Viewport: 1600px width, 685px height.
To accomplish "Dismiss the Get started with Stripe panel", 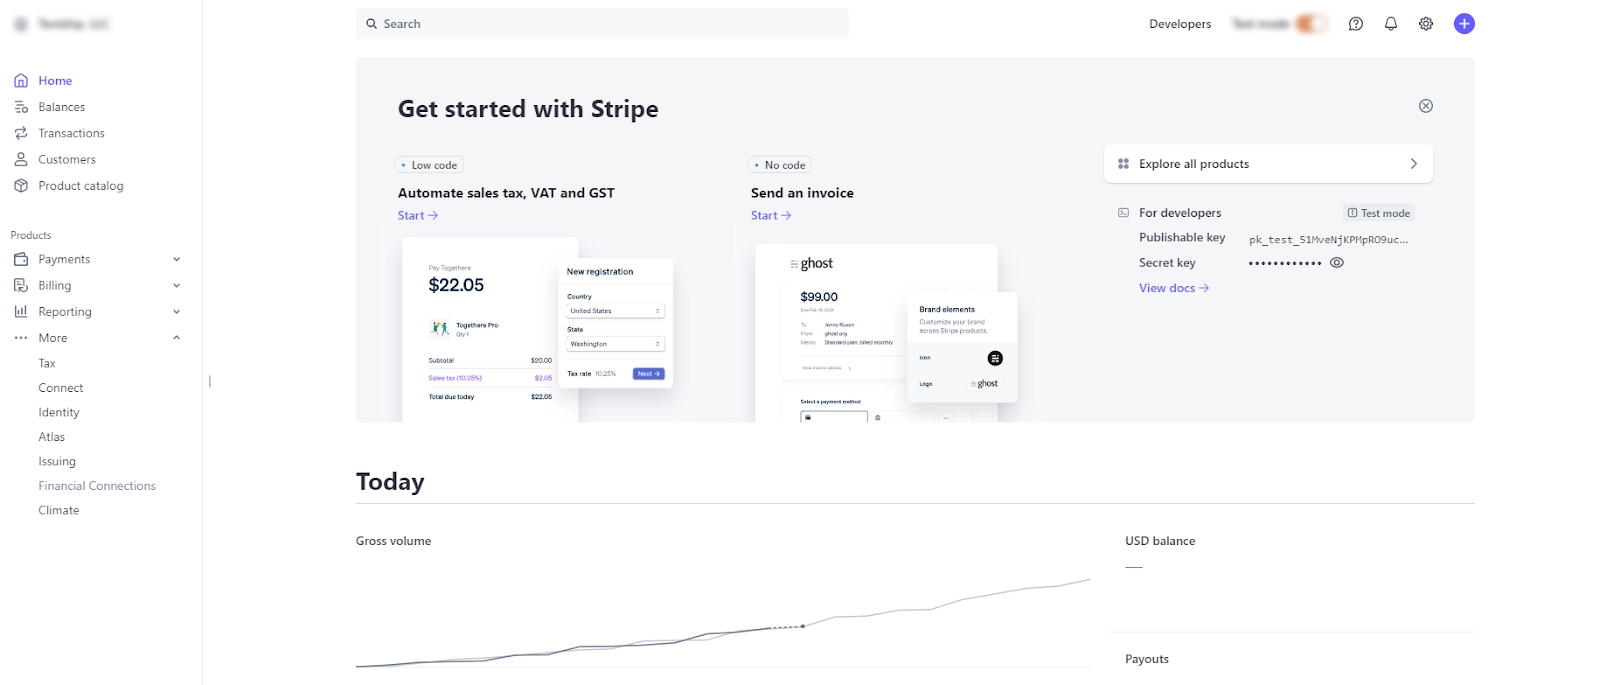I will (1426, 106).
